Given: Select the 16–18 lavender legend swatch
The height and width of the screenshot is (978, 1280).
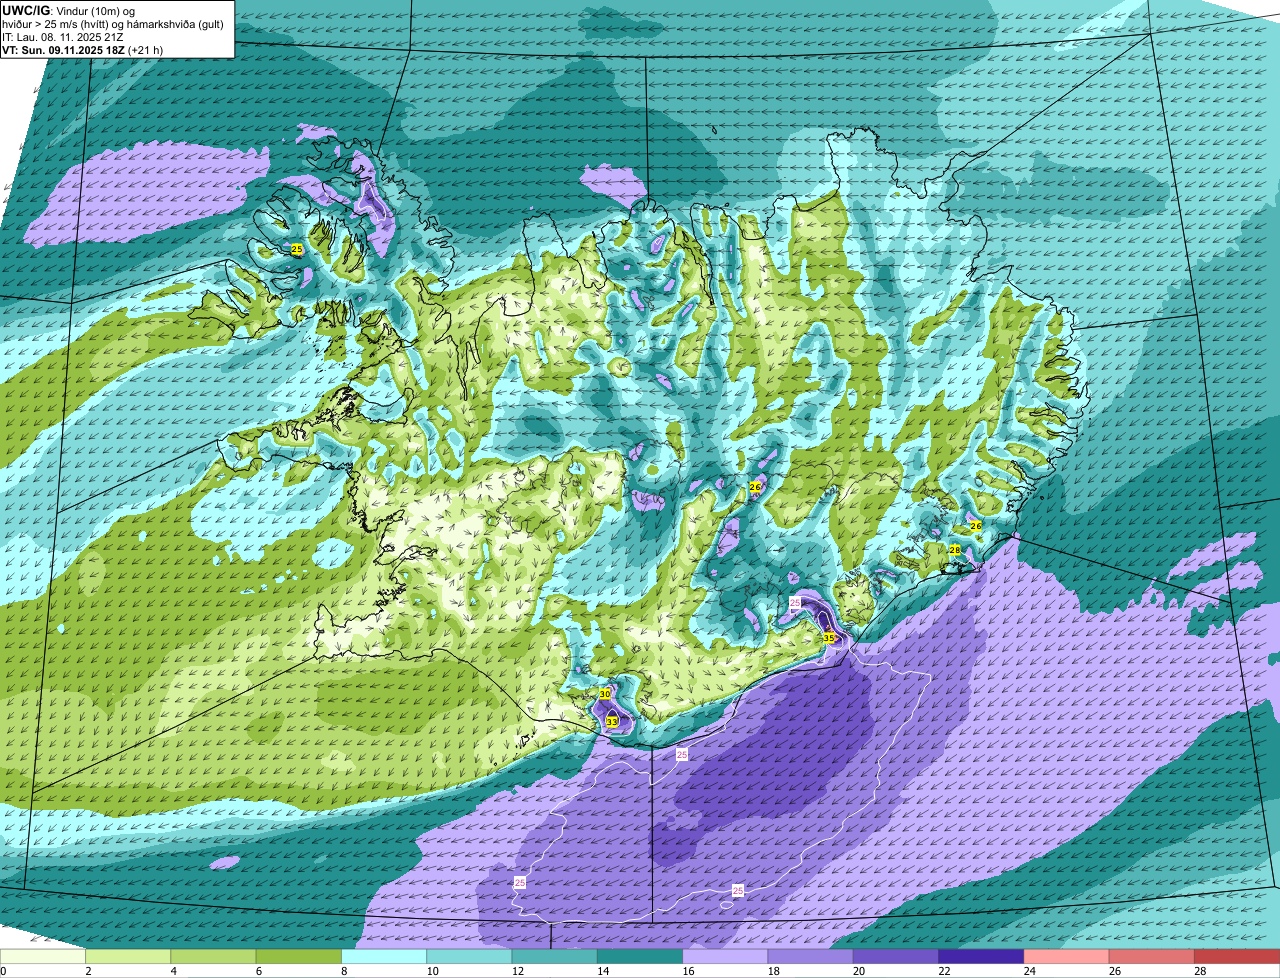Looking at the screenshot, I should (725, 957).
